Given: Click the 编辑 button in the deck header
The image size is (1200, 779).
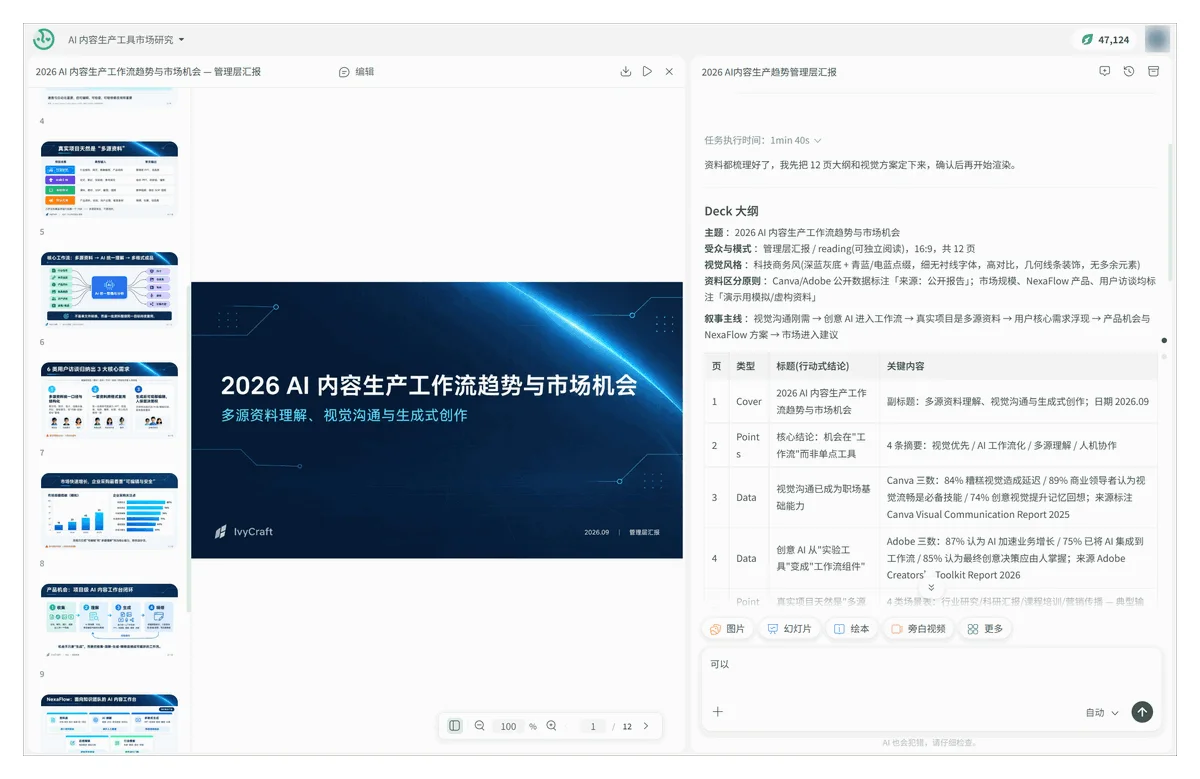Looking at the screenshot, I should click(x=357, y=72).
